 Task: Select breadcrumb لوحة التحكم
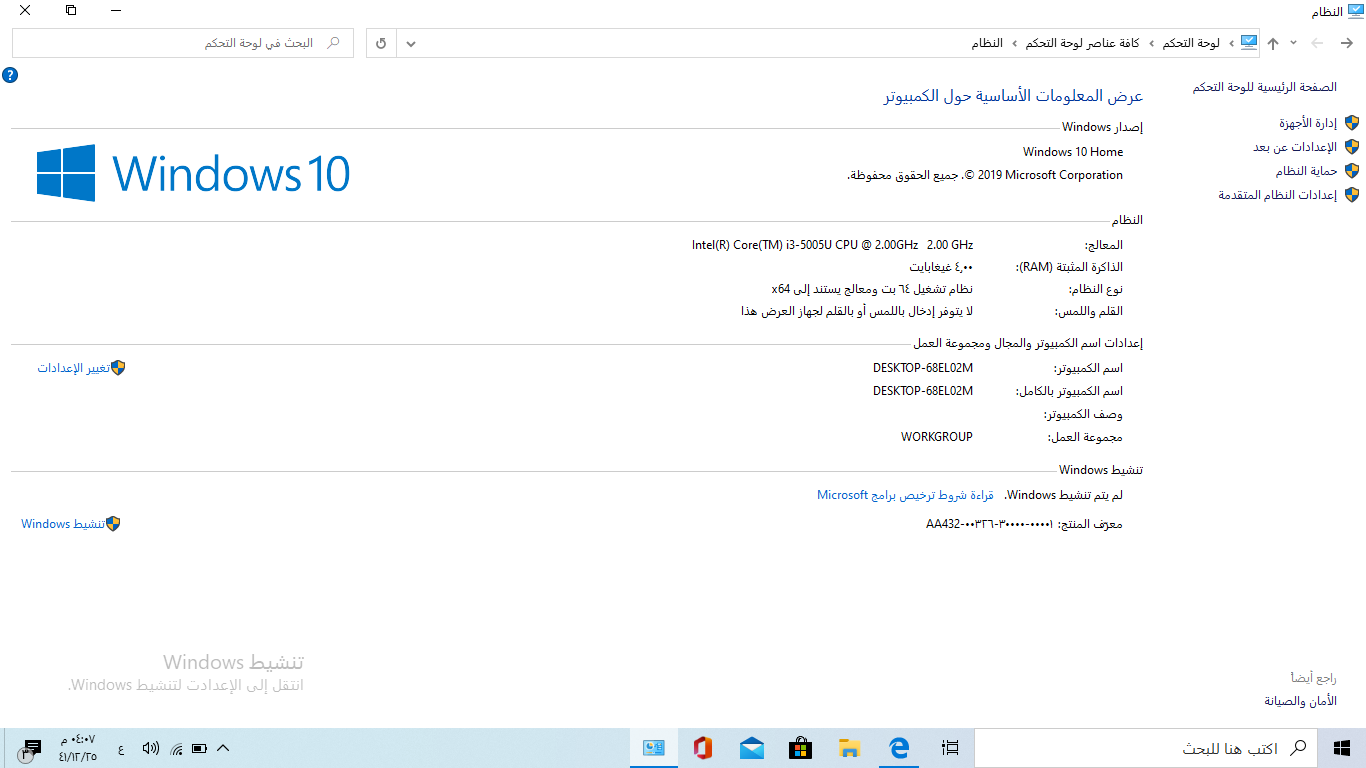click(1190, 43)
